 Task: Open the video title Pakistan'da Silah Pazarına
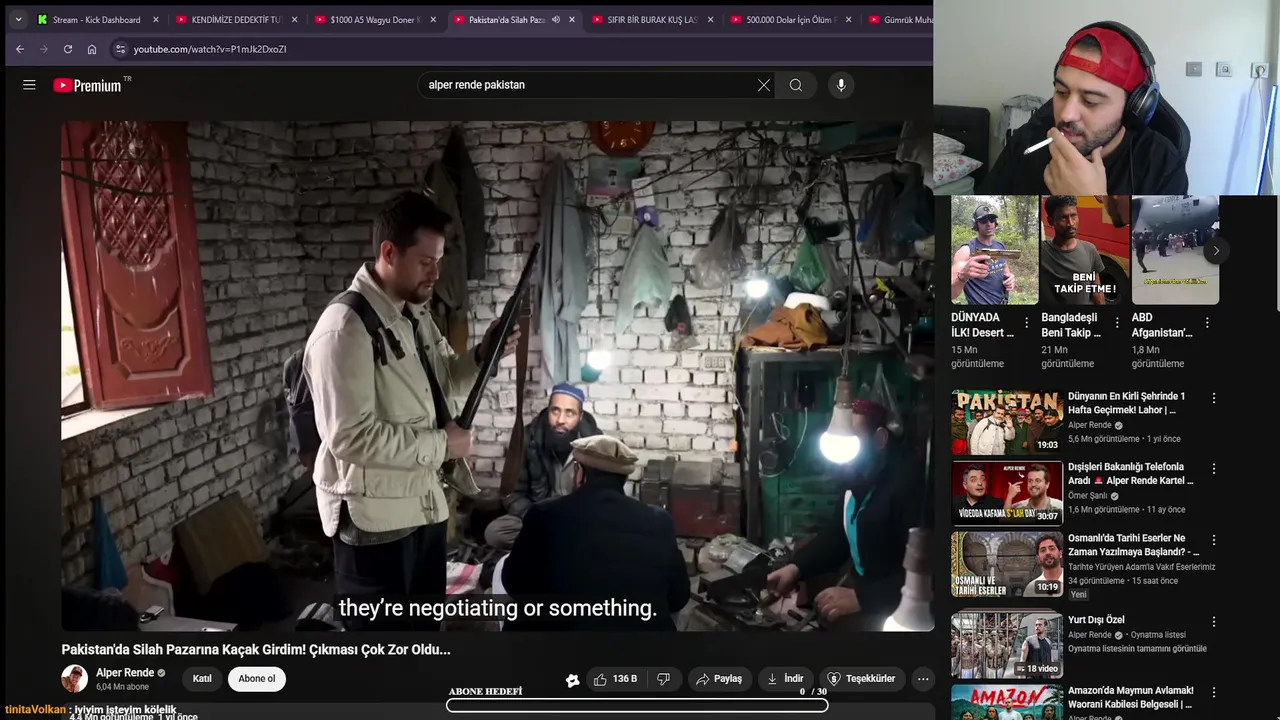pyautogui.click(x=256, y=649)
